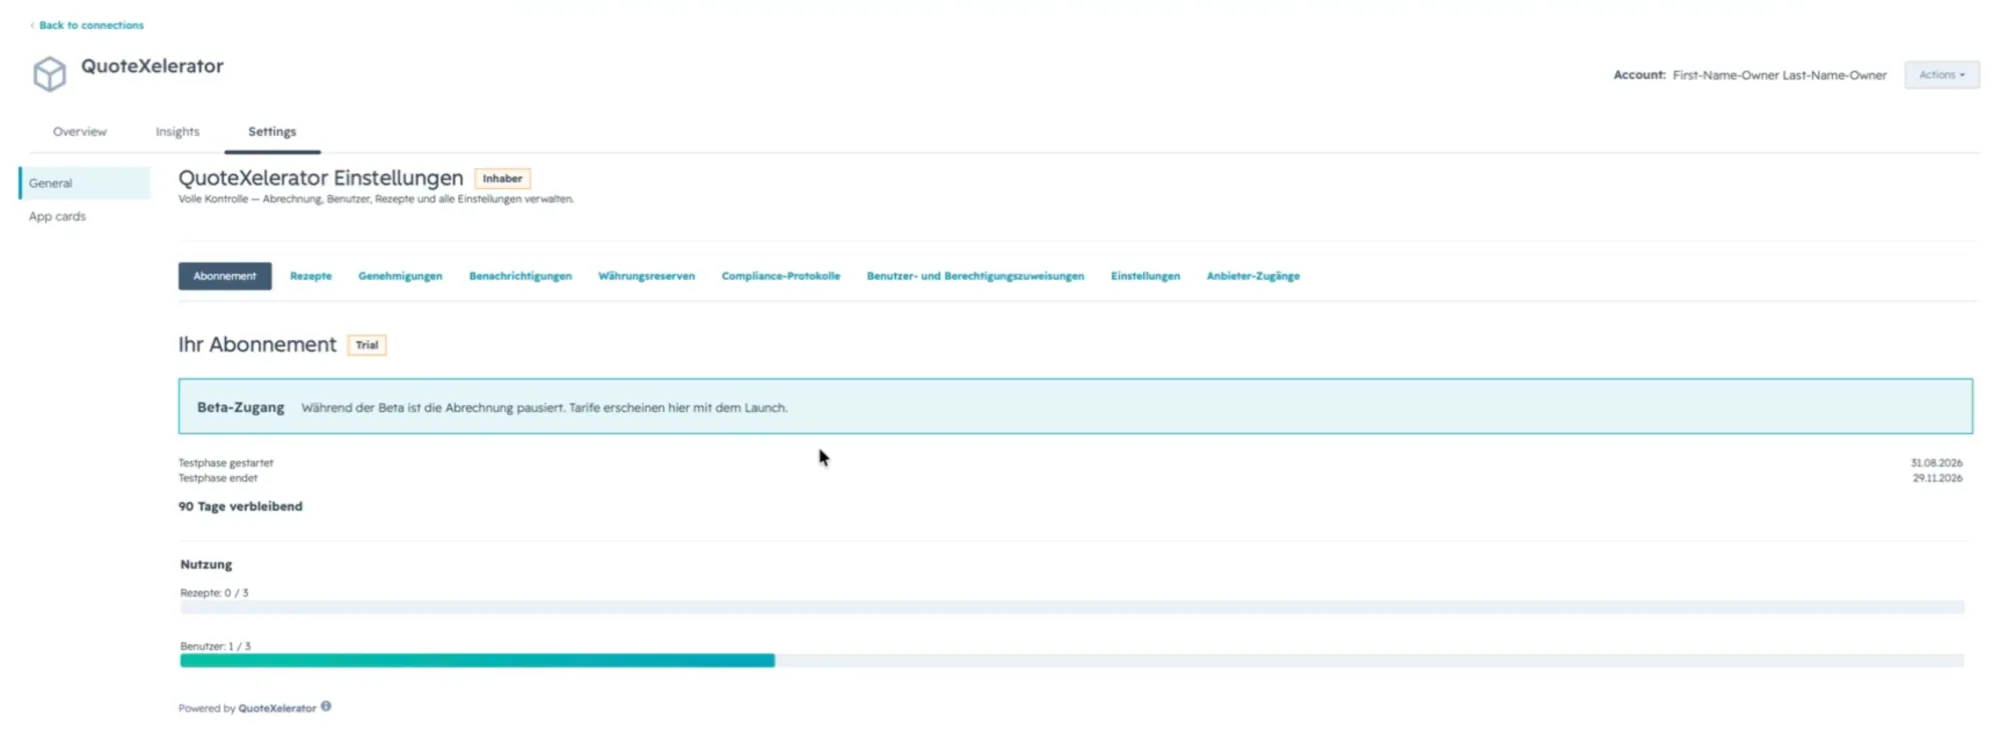Screen dimensions: 2000x744
Task: Open the Einstellungen tab
Action: pos(1145,276)
